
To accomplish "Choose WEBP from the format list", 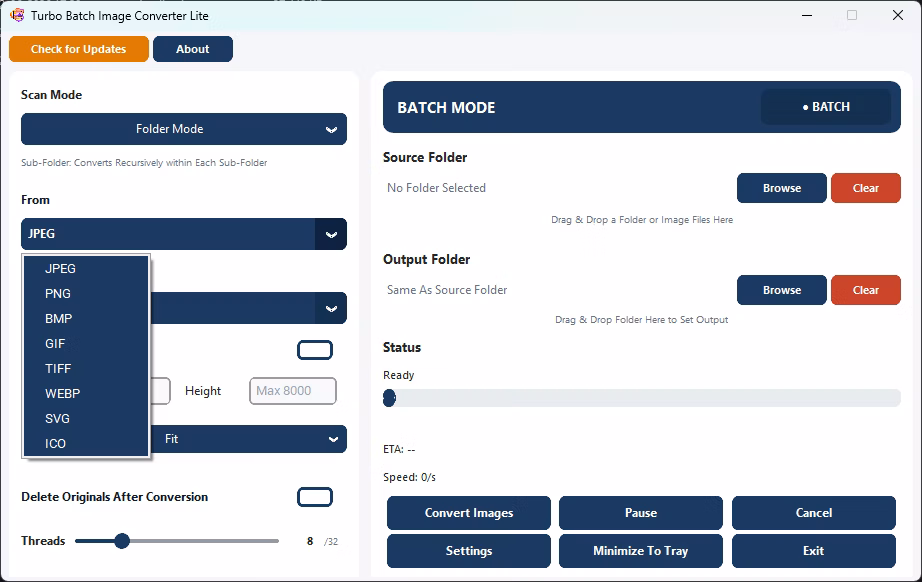I will point(86,394).
